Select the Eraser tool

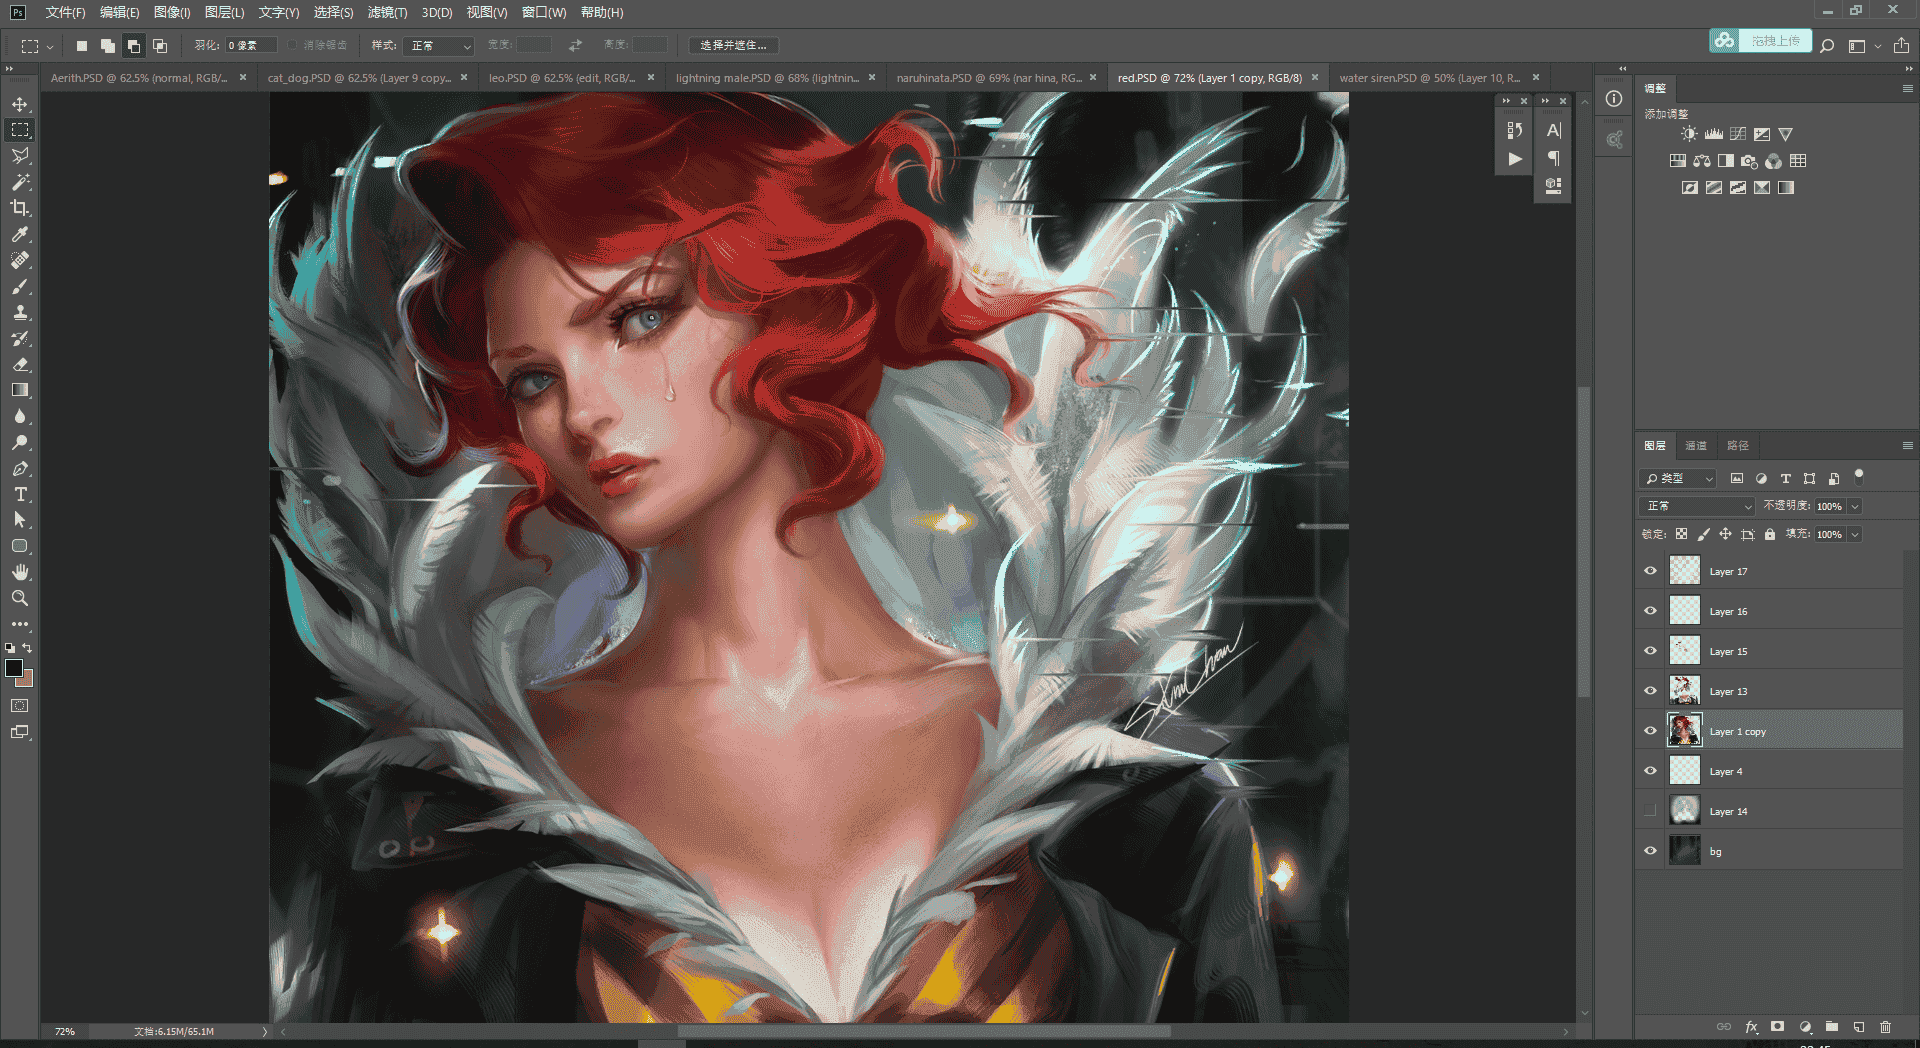pyautogui.click(x=20, y=364)
